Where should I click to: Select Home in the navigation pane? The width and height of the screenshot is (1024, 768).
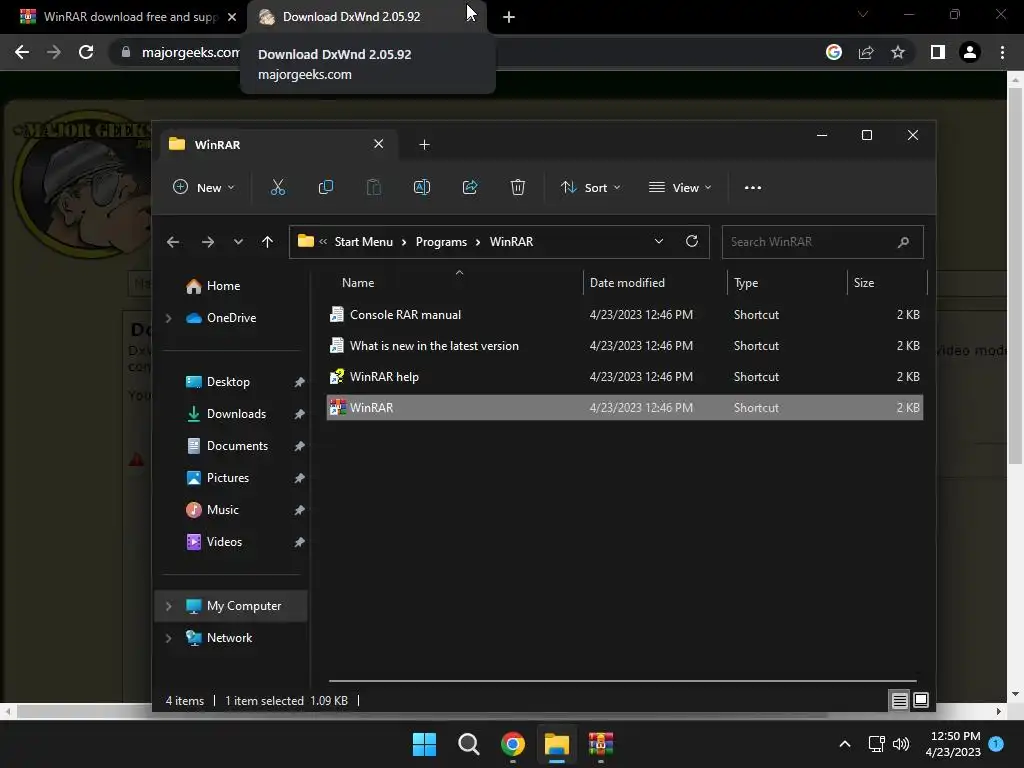(223, 286)
